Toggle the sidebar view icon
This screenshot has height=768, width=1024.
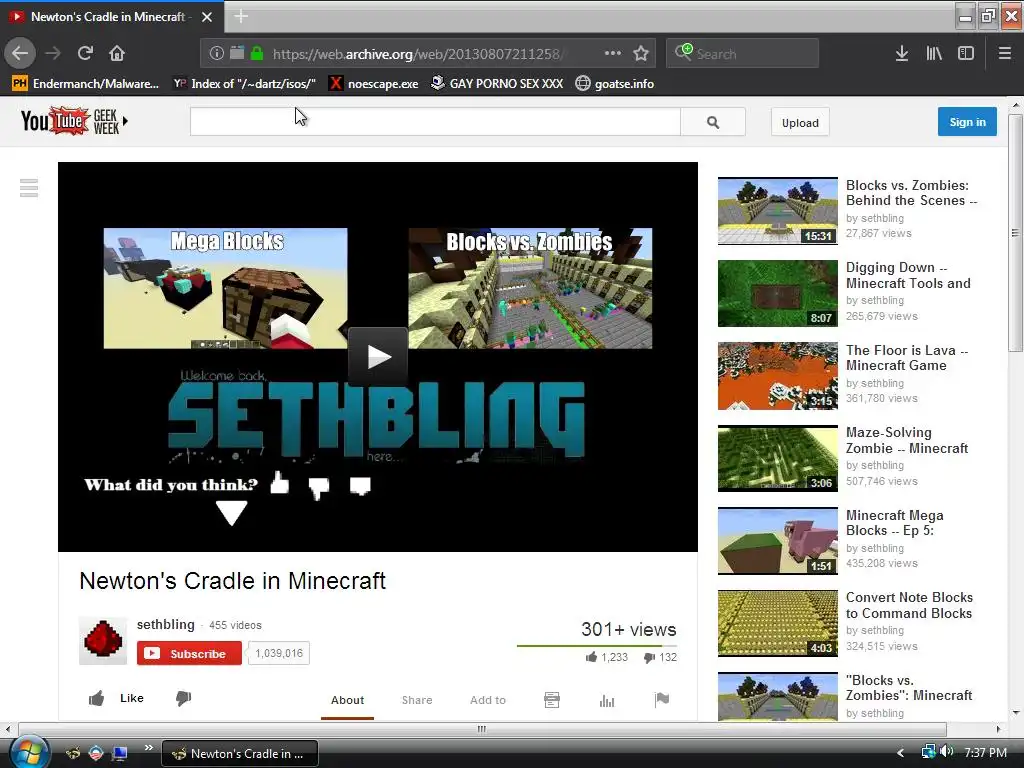coord(966,53)
